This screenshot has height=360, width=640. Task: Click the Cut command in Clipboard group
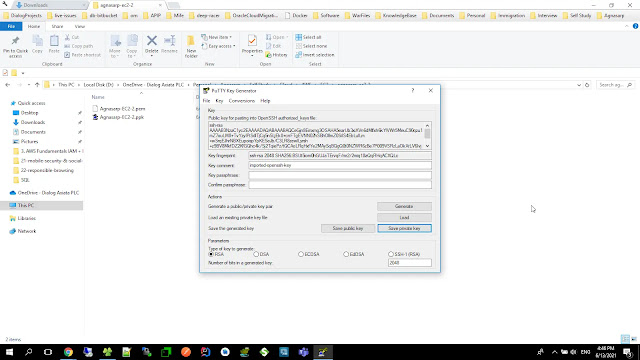72,37
